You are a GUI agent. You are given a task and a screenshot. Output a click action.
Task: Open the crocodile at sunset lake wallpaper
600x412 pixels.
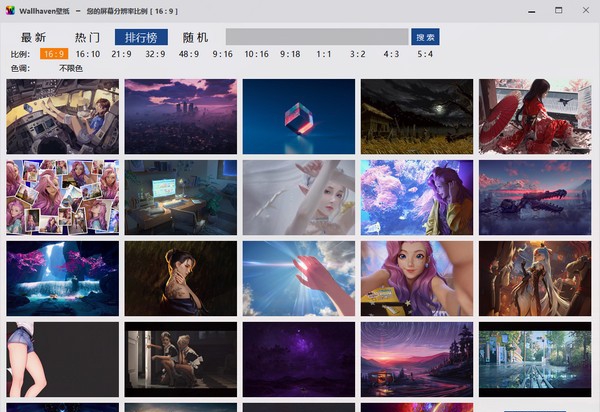pos(535,197)
